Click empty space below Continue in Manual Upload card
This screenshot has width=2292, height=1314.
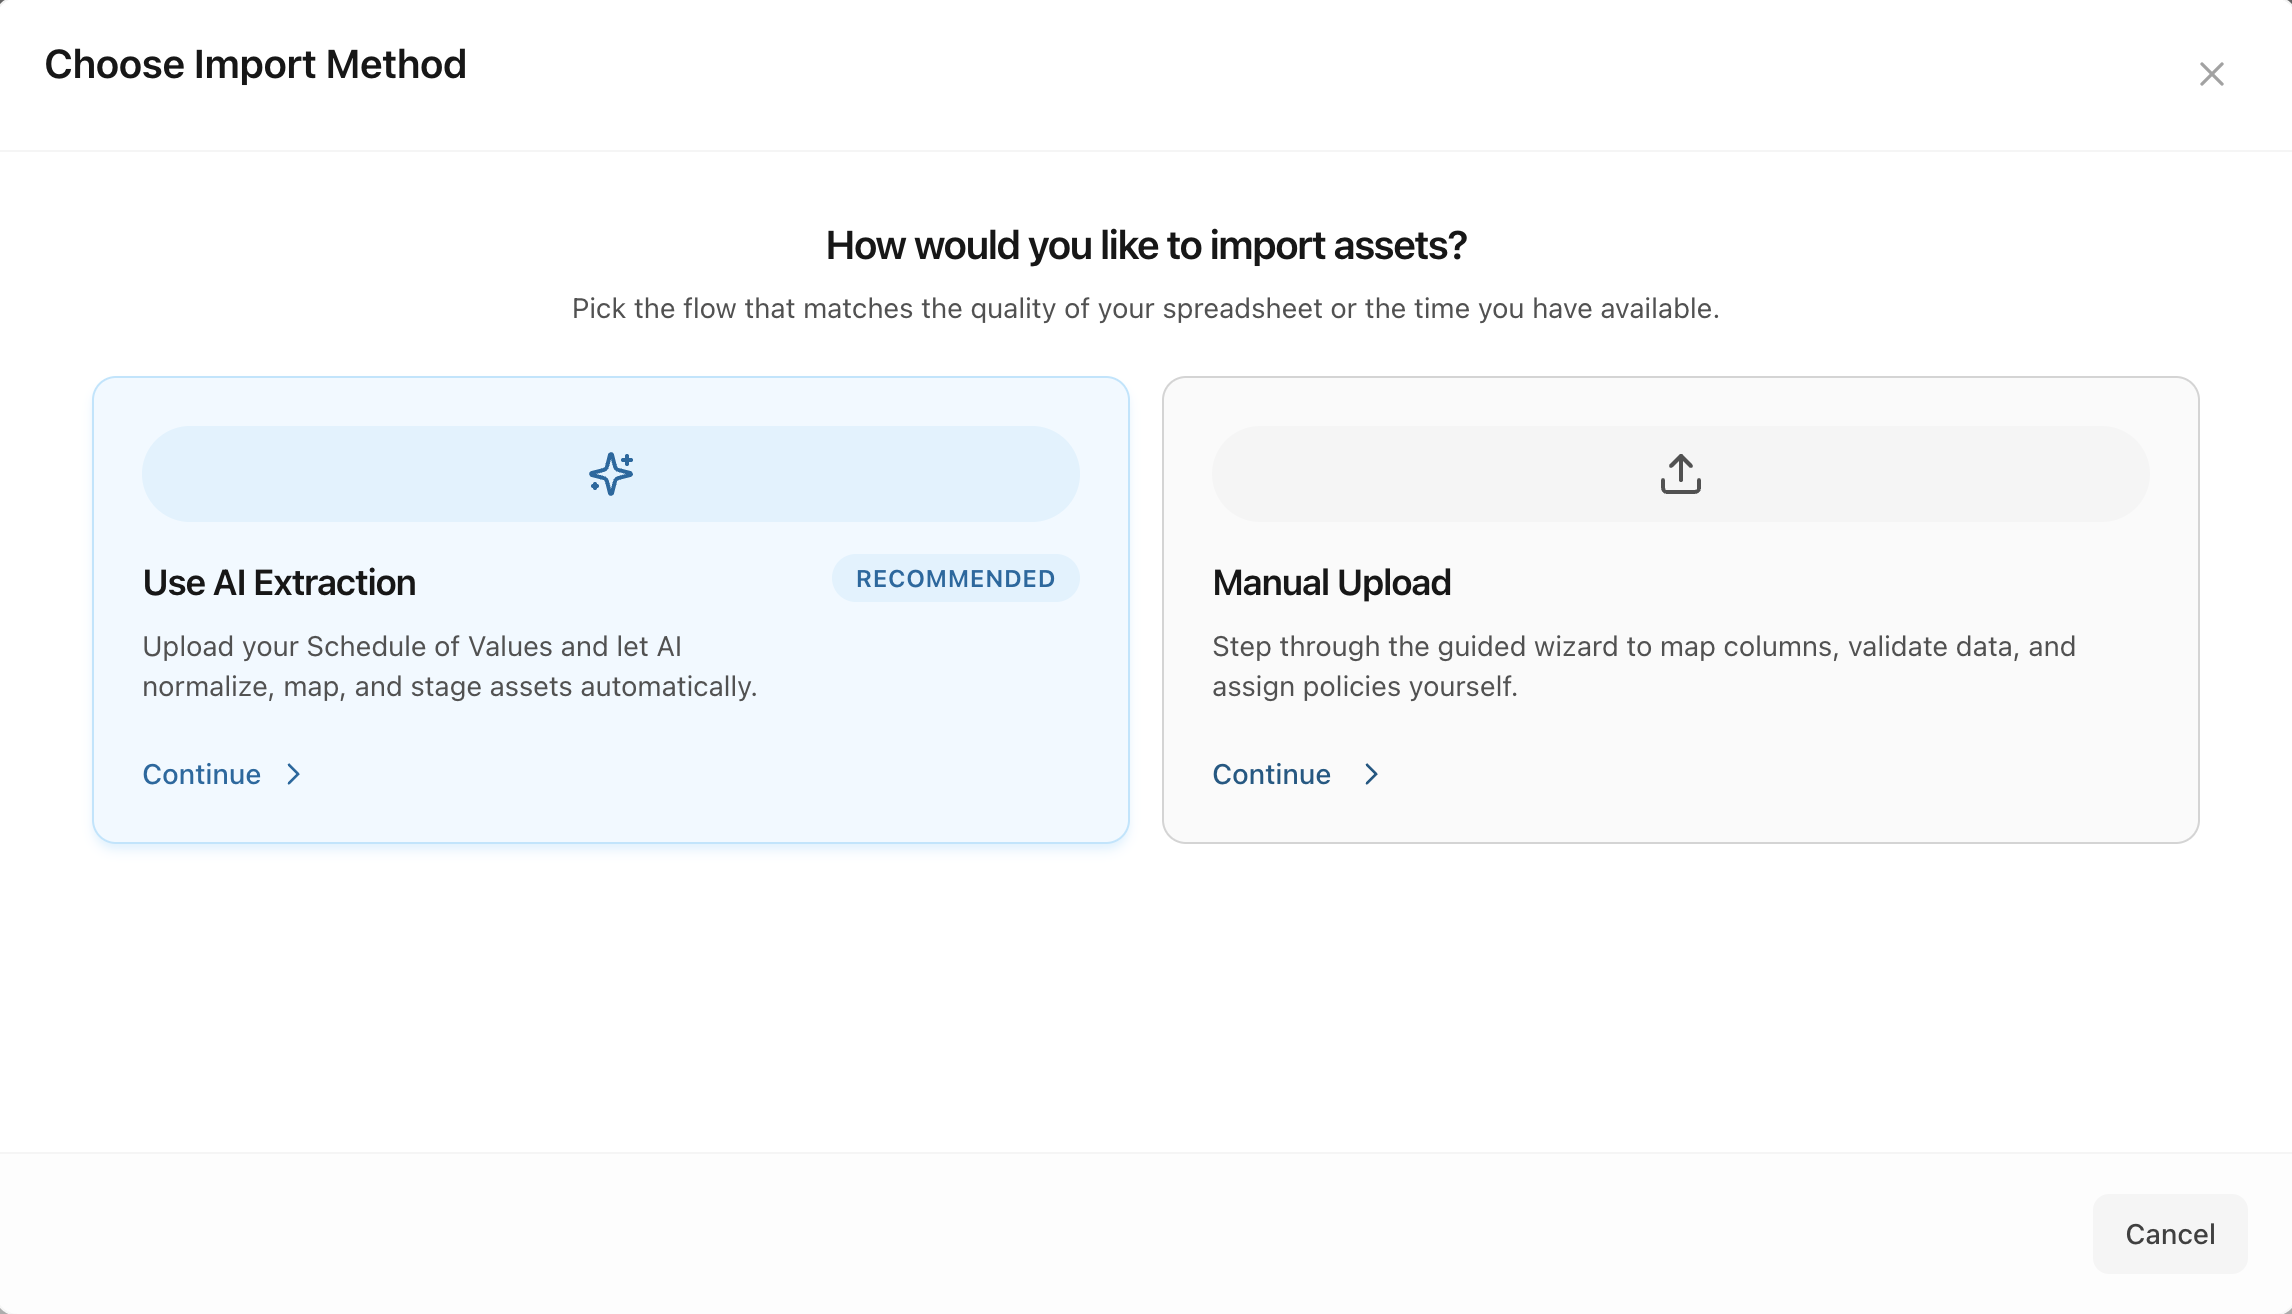[x=1680, y=815]
